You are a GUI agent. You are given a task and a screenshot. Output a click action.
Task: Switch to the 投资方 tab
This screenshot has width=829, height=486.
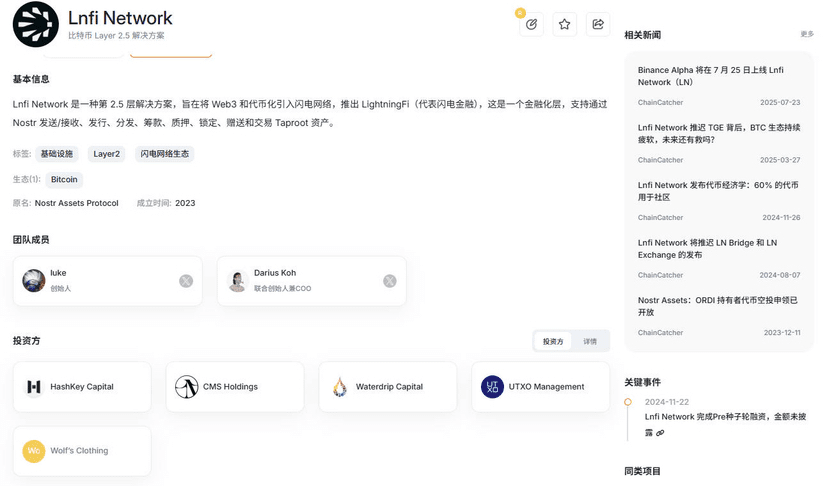pyautogui.click(x=553, y=342)
